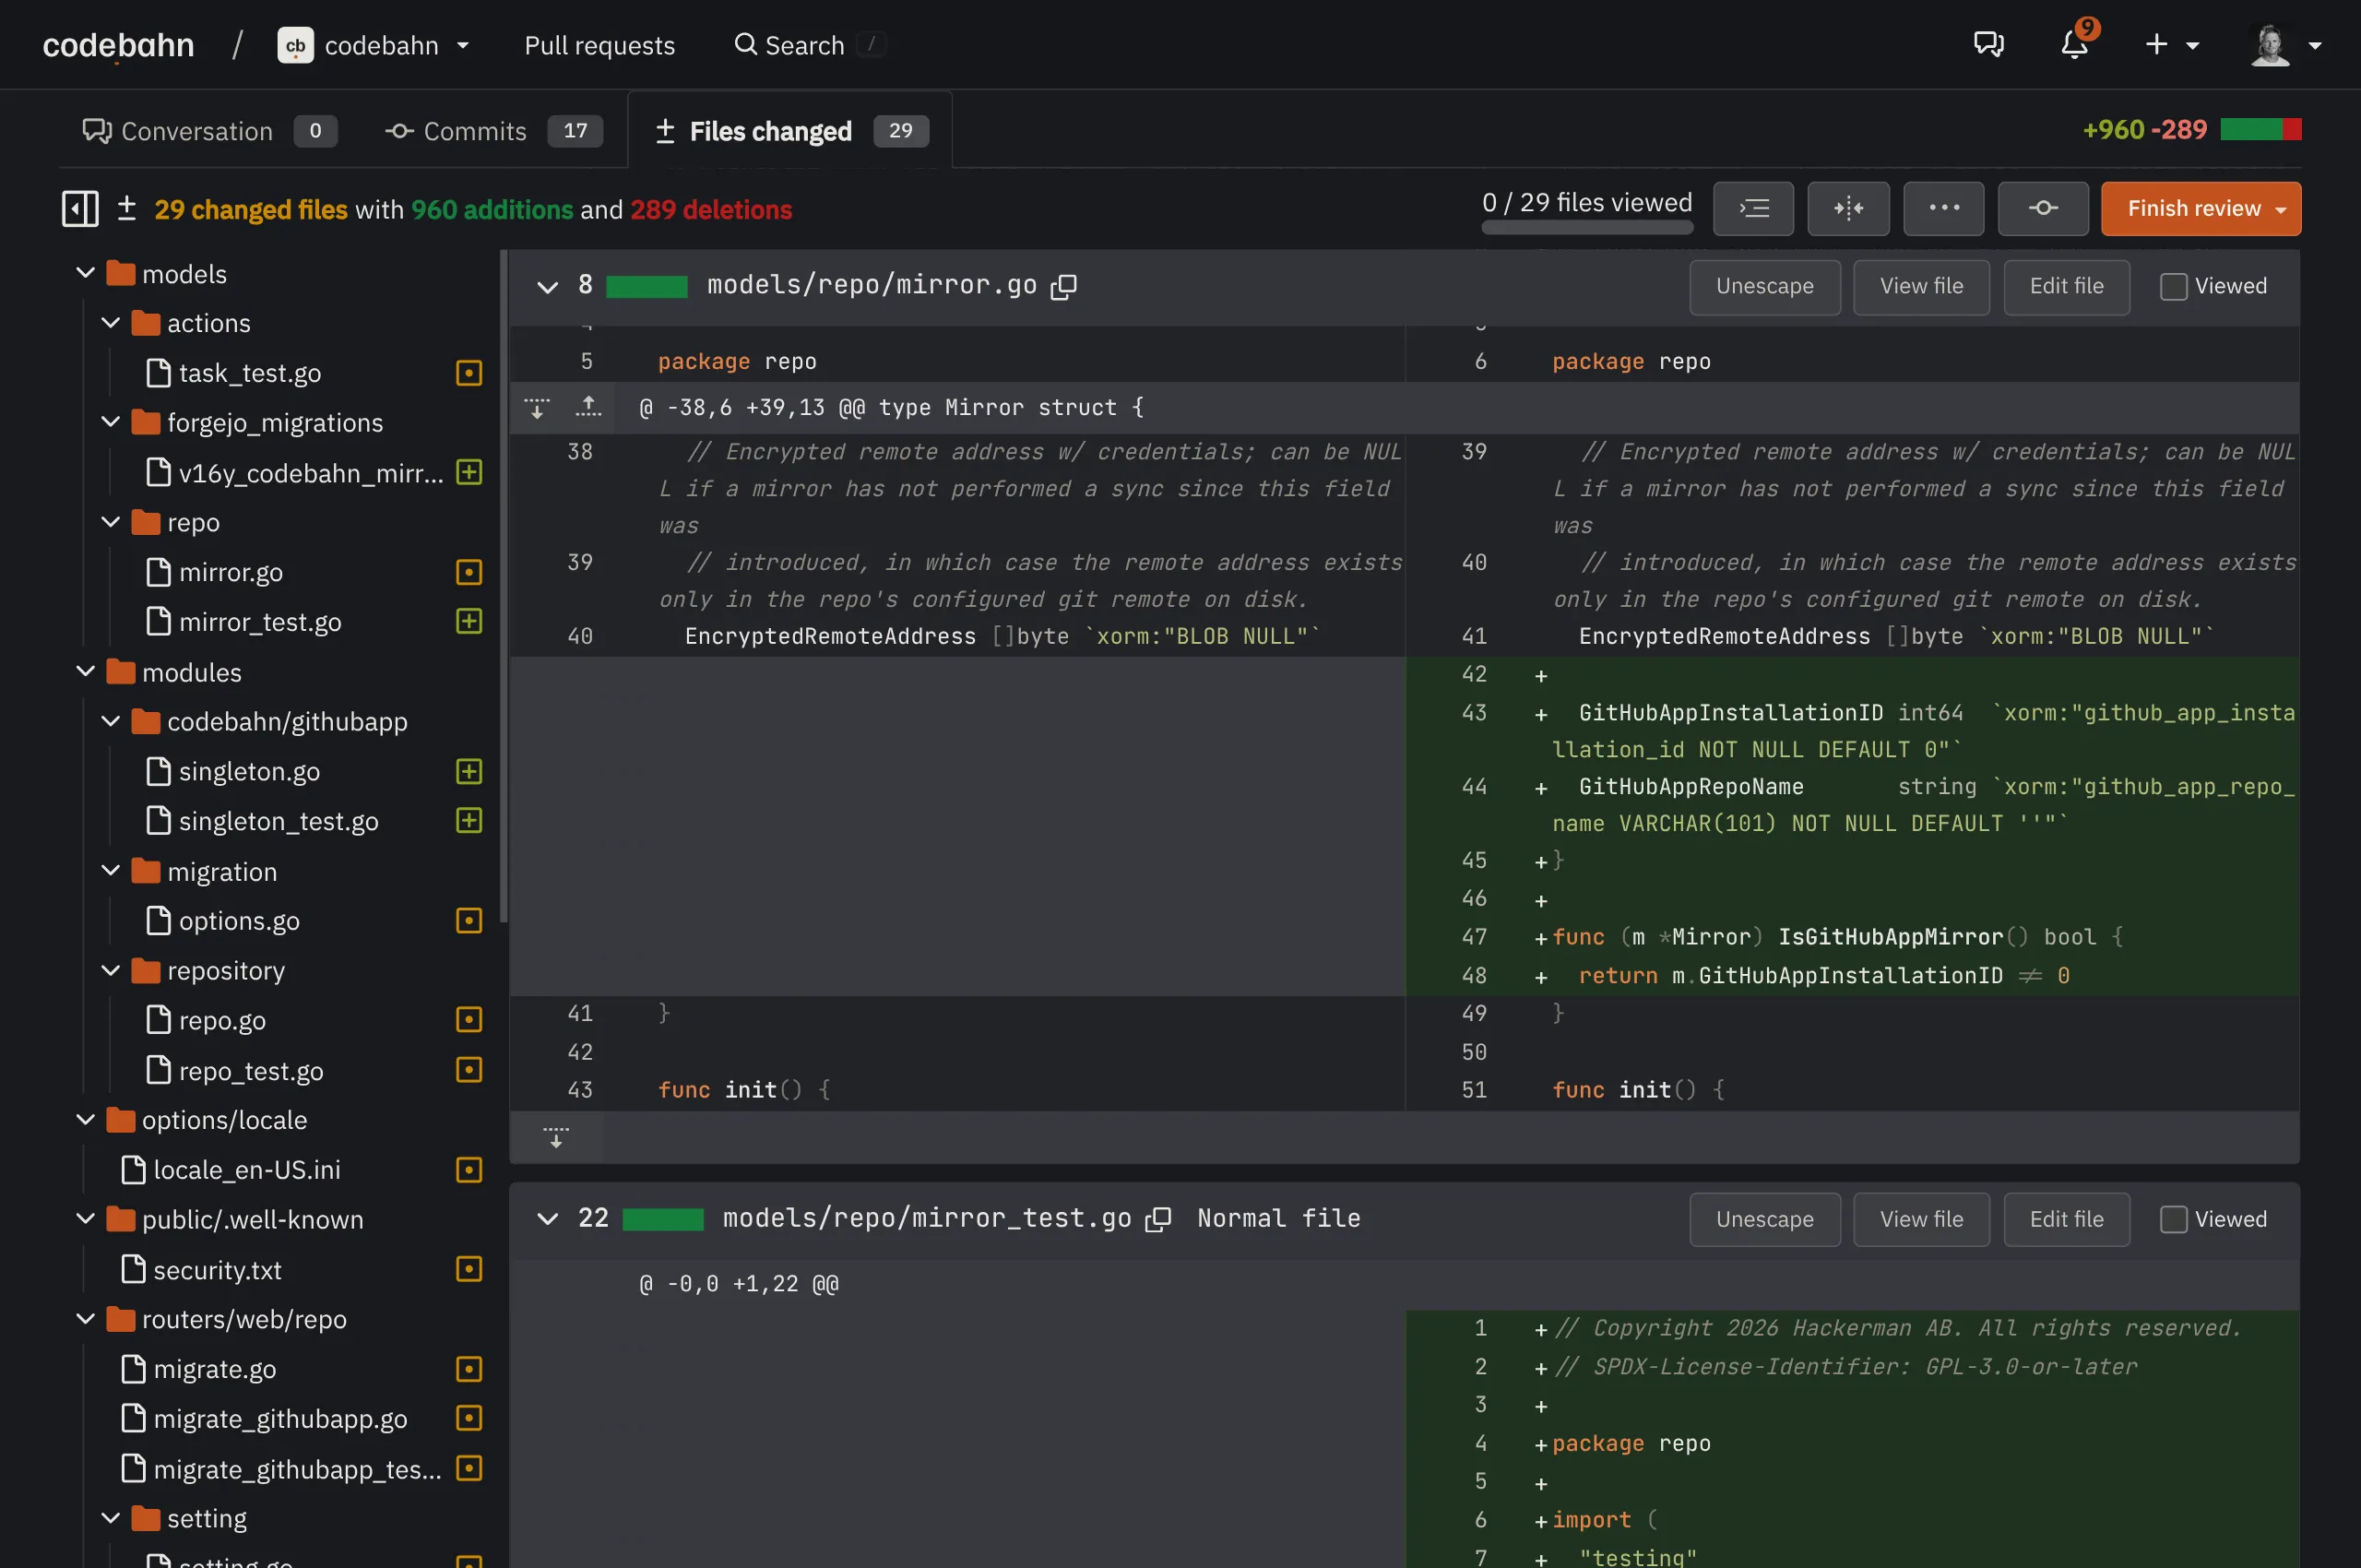Click green additions bar beside mirror.go
Image resolution: width=2361 pixels, height=1568 pixels.
click(646, 287)
